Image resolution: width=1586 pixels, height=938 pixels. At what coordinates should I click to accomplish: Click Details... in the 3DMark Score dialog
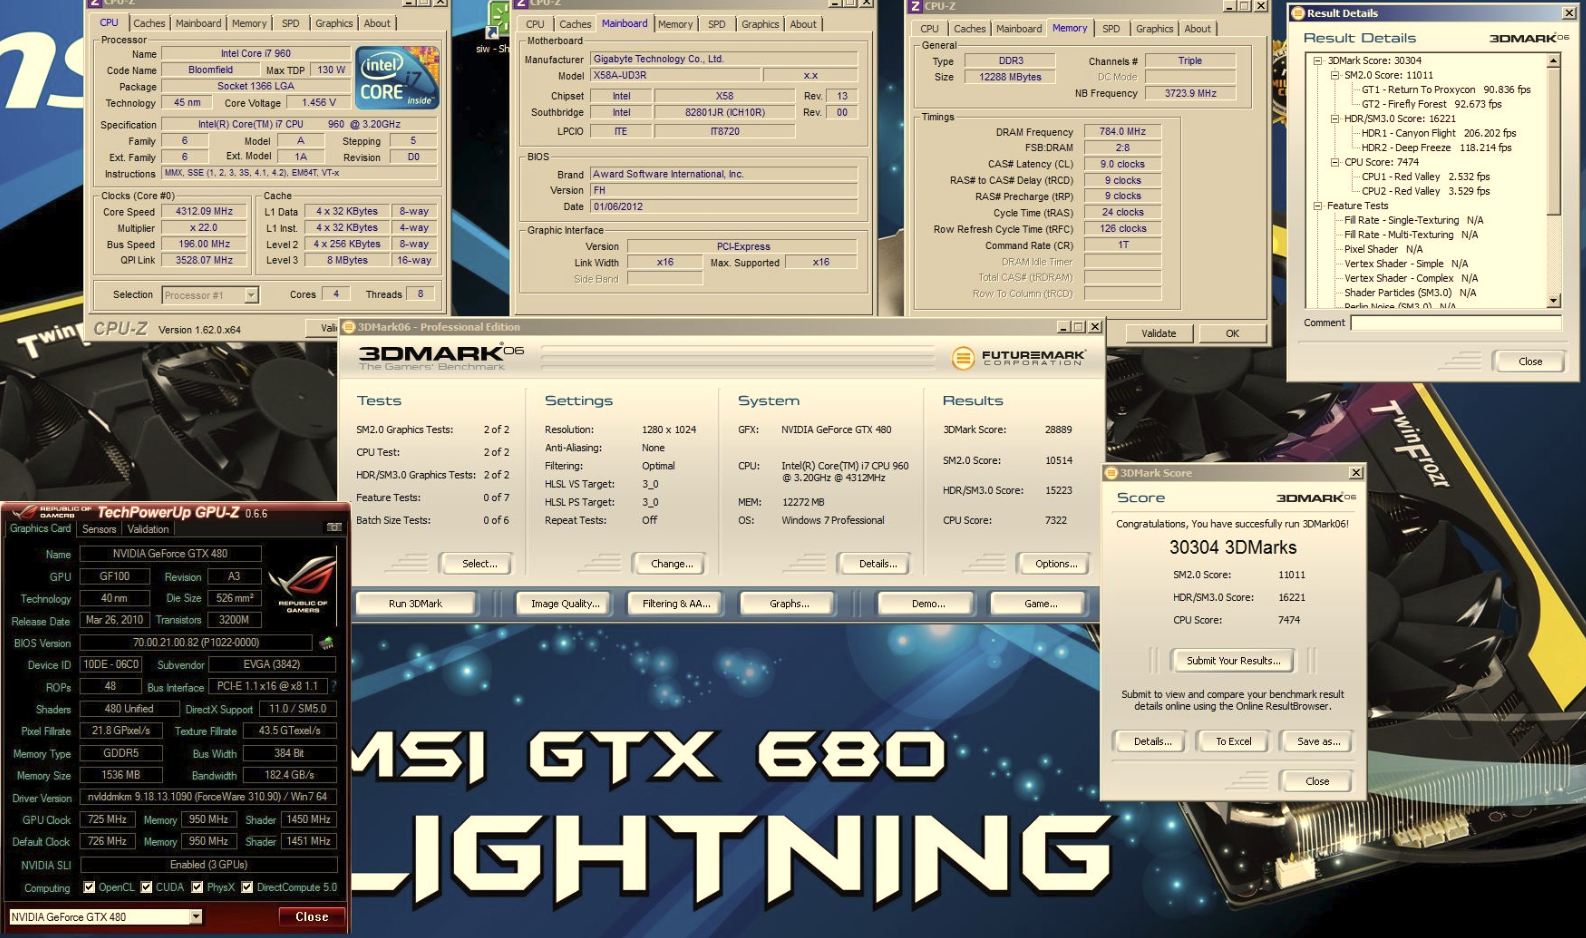click(x=1152, y=742)
